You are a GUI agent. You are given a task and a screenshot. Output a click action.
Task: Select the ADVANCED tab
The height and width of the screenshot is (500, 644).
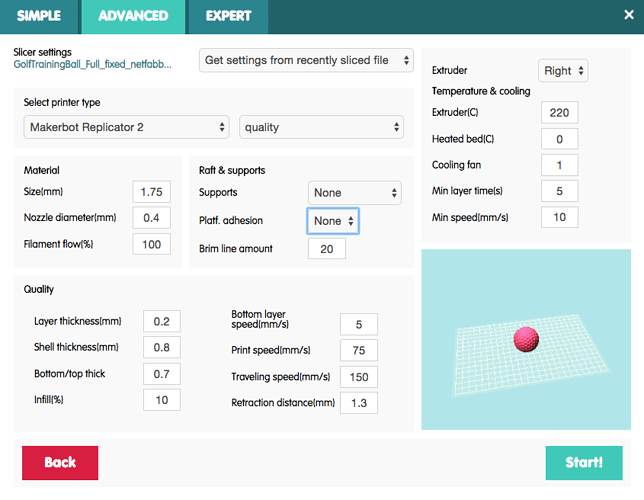pyautogui.click(x=133, y=16)
